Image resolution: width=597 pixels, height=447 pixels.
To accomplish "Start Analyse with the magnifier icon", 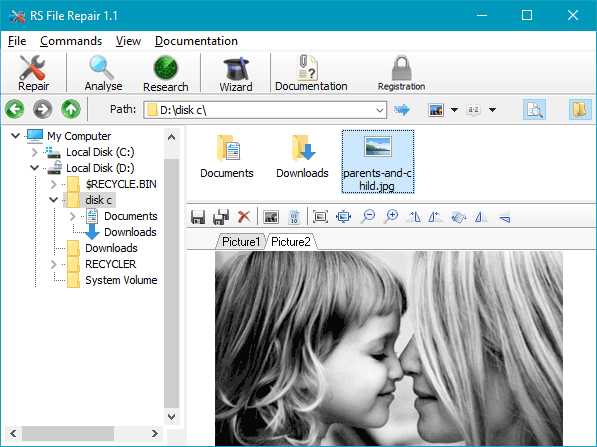I will point(103,73).
